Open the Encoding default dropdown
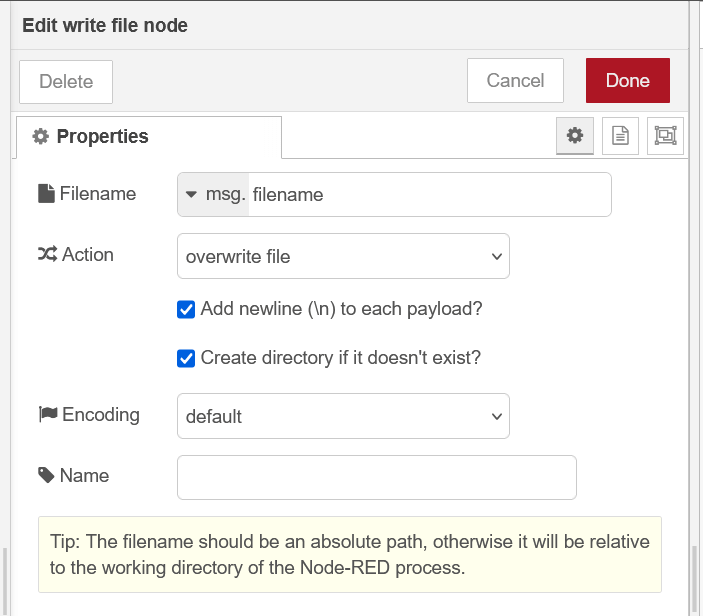 343,416
